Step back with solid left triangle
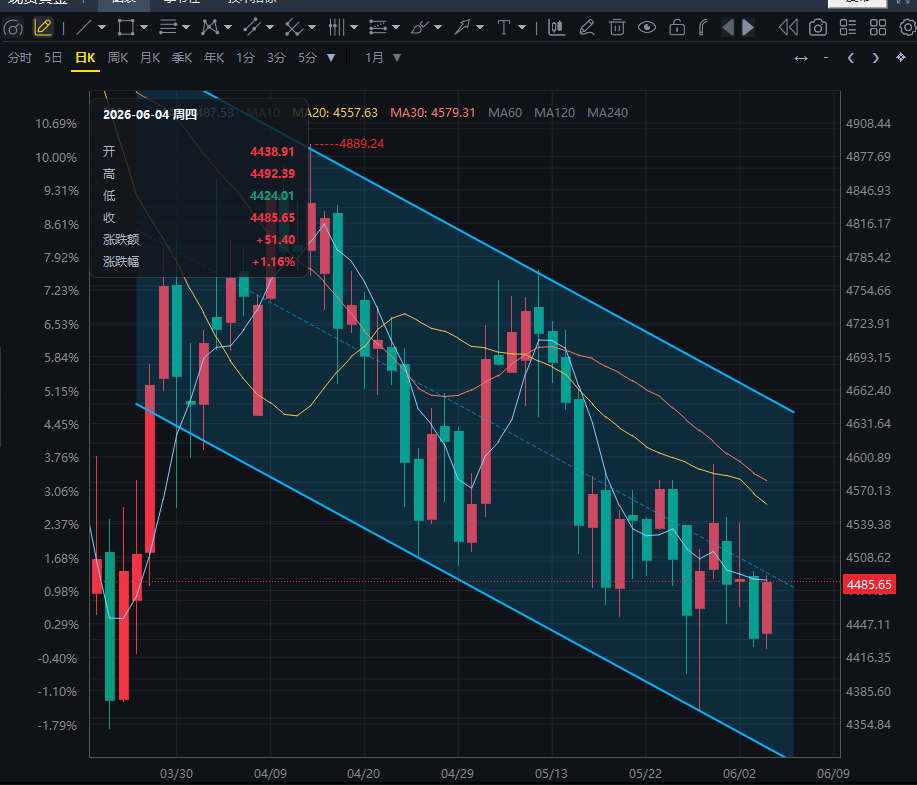The image size is (917, 785). click(x=728, y=27)
